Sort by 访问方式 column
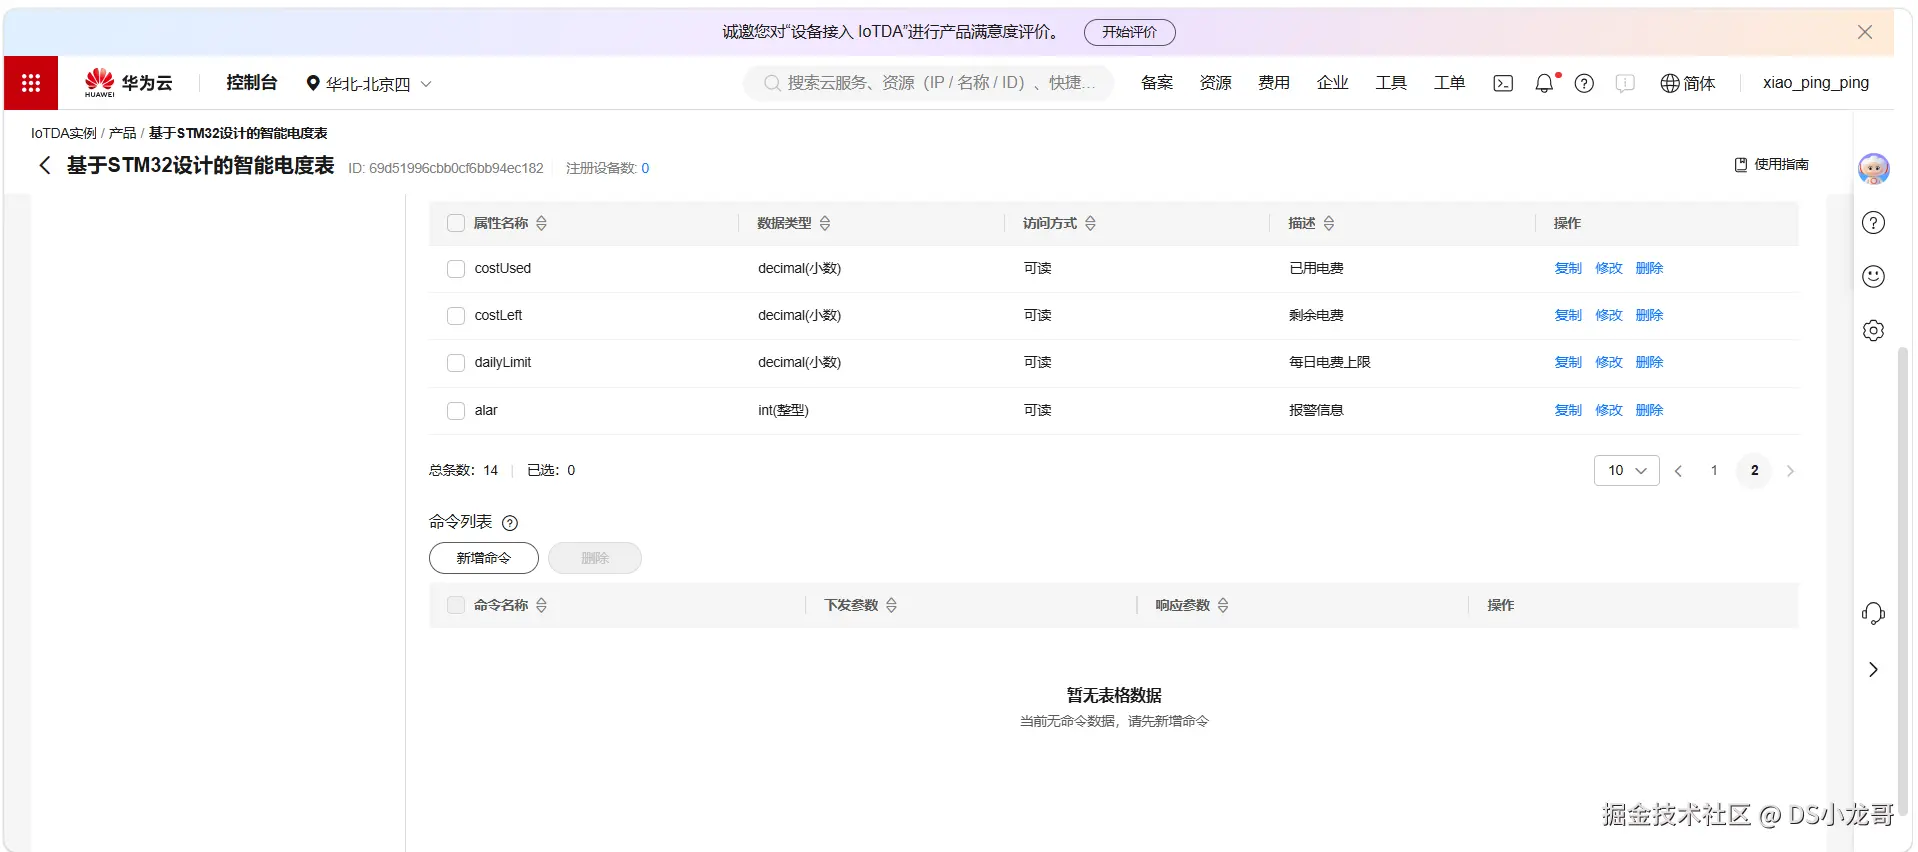 click(x=1090, y=223)
